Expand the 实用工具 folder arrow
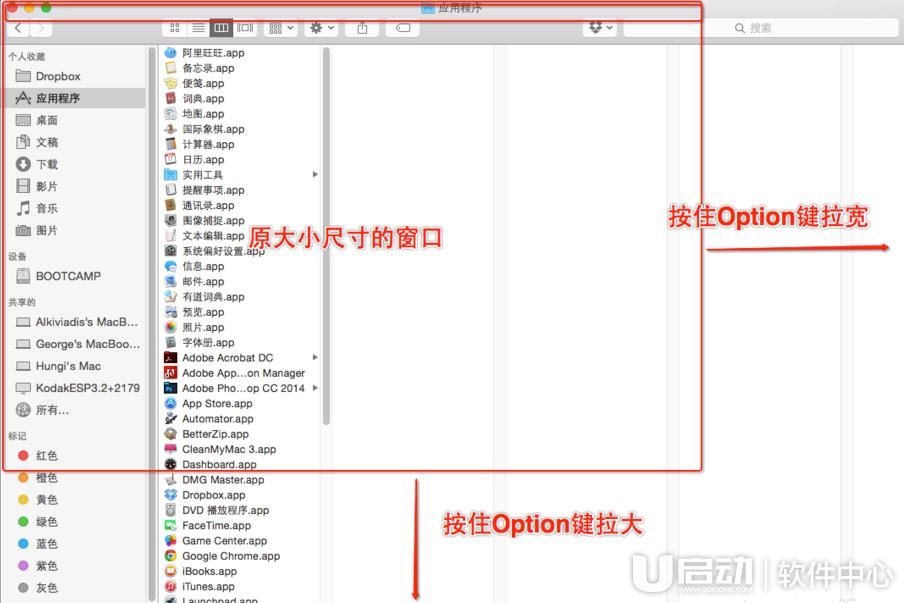 pos(315,174)
